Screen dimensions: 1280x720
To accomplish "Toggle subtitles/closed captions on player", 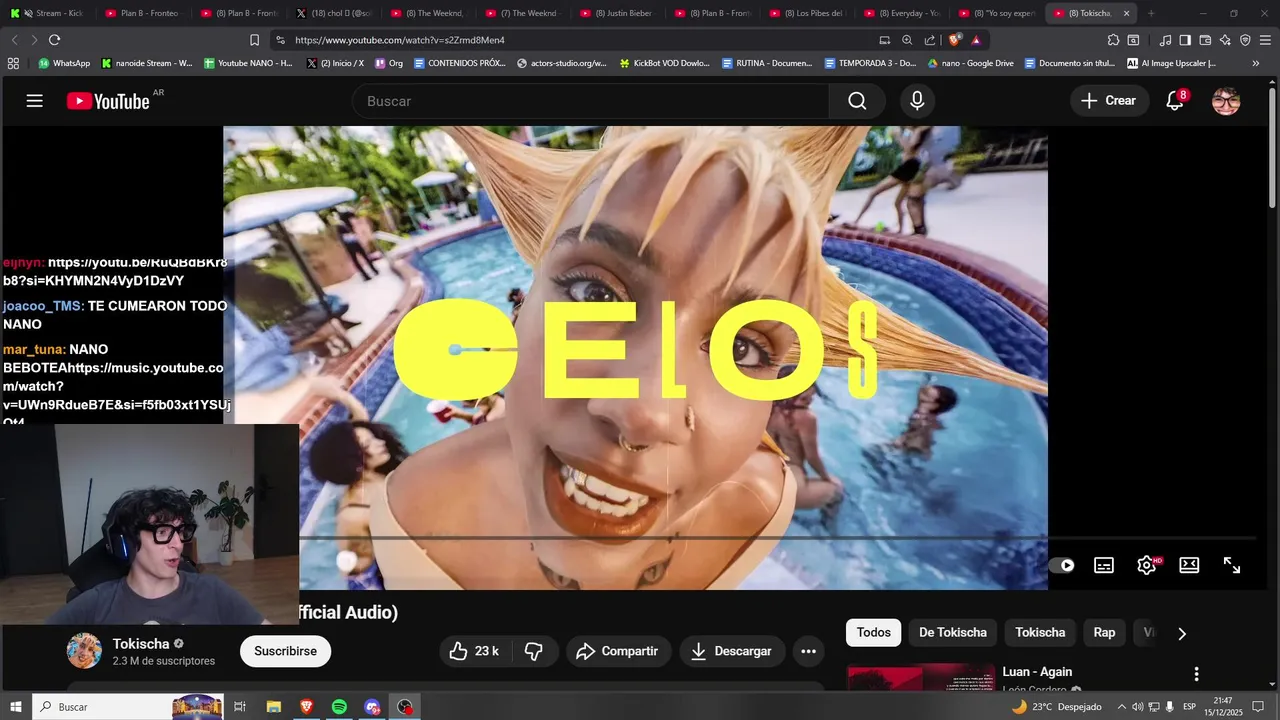I will point(1104,565).
